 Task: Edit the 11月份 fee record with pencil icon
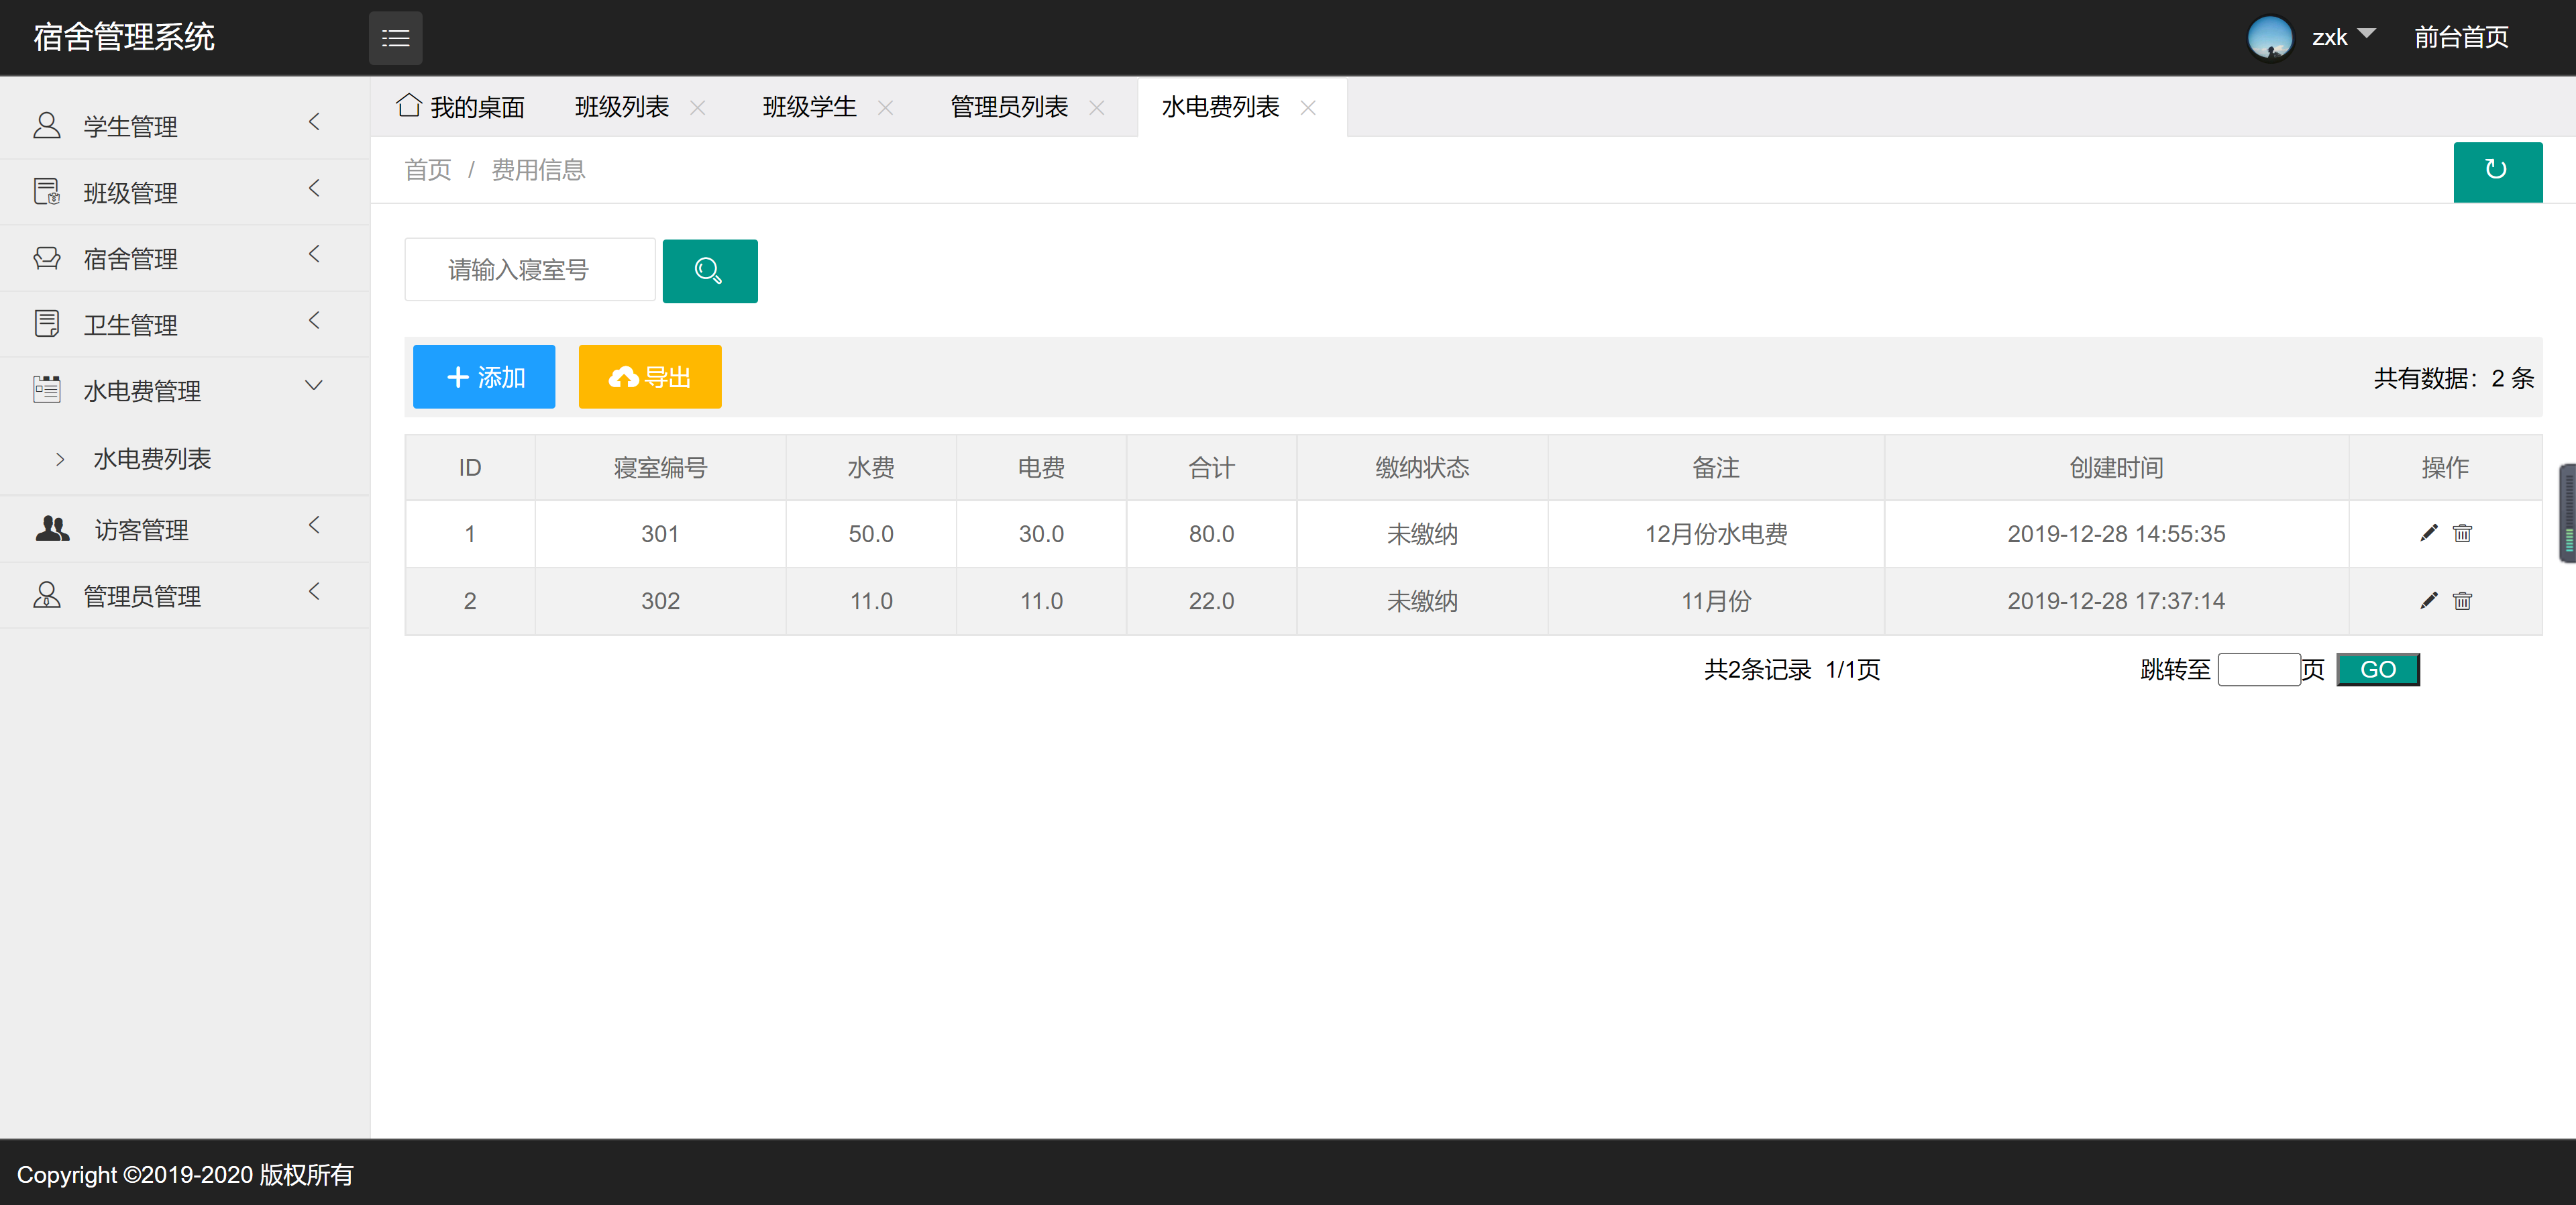tap(2428, 601)
